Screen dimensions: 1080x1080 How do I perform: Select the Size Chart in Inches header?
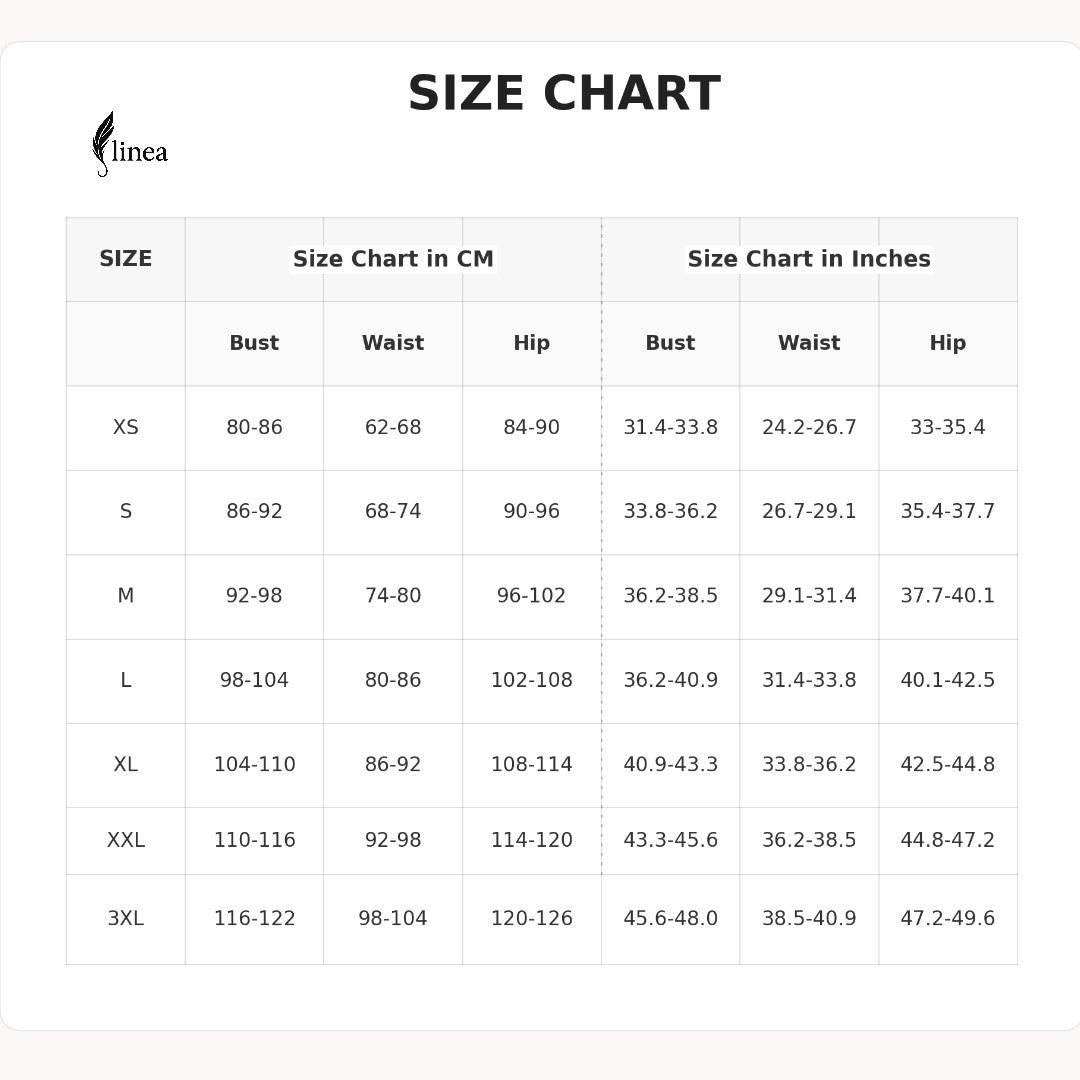pyautogui.click(x=809, y=259)
